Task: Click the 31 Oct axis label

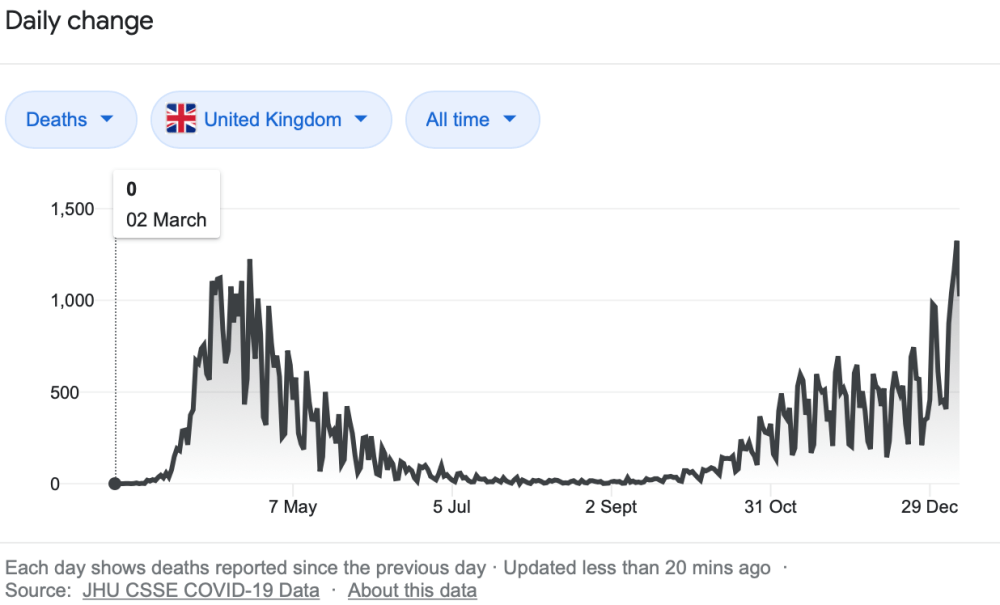Action: click(x=770, y=507)
